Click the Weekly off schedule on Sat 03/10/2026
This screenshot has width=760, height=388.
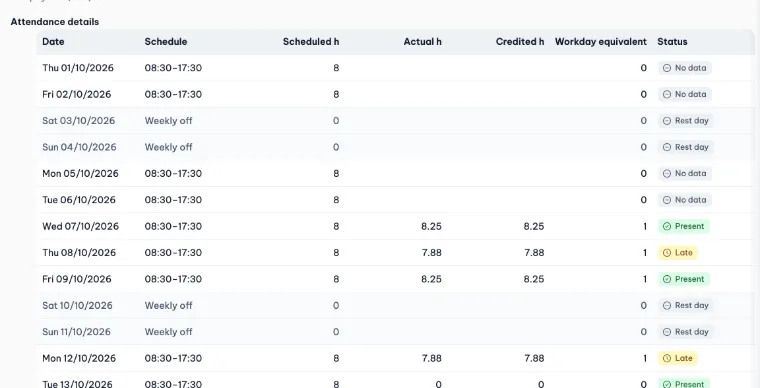[168, 121]
